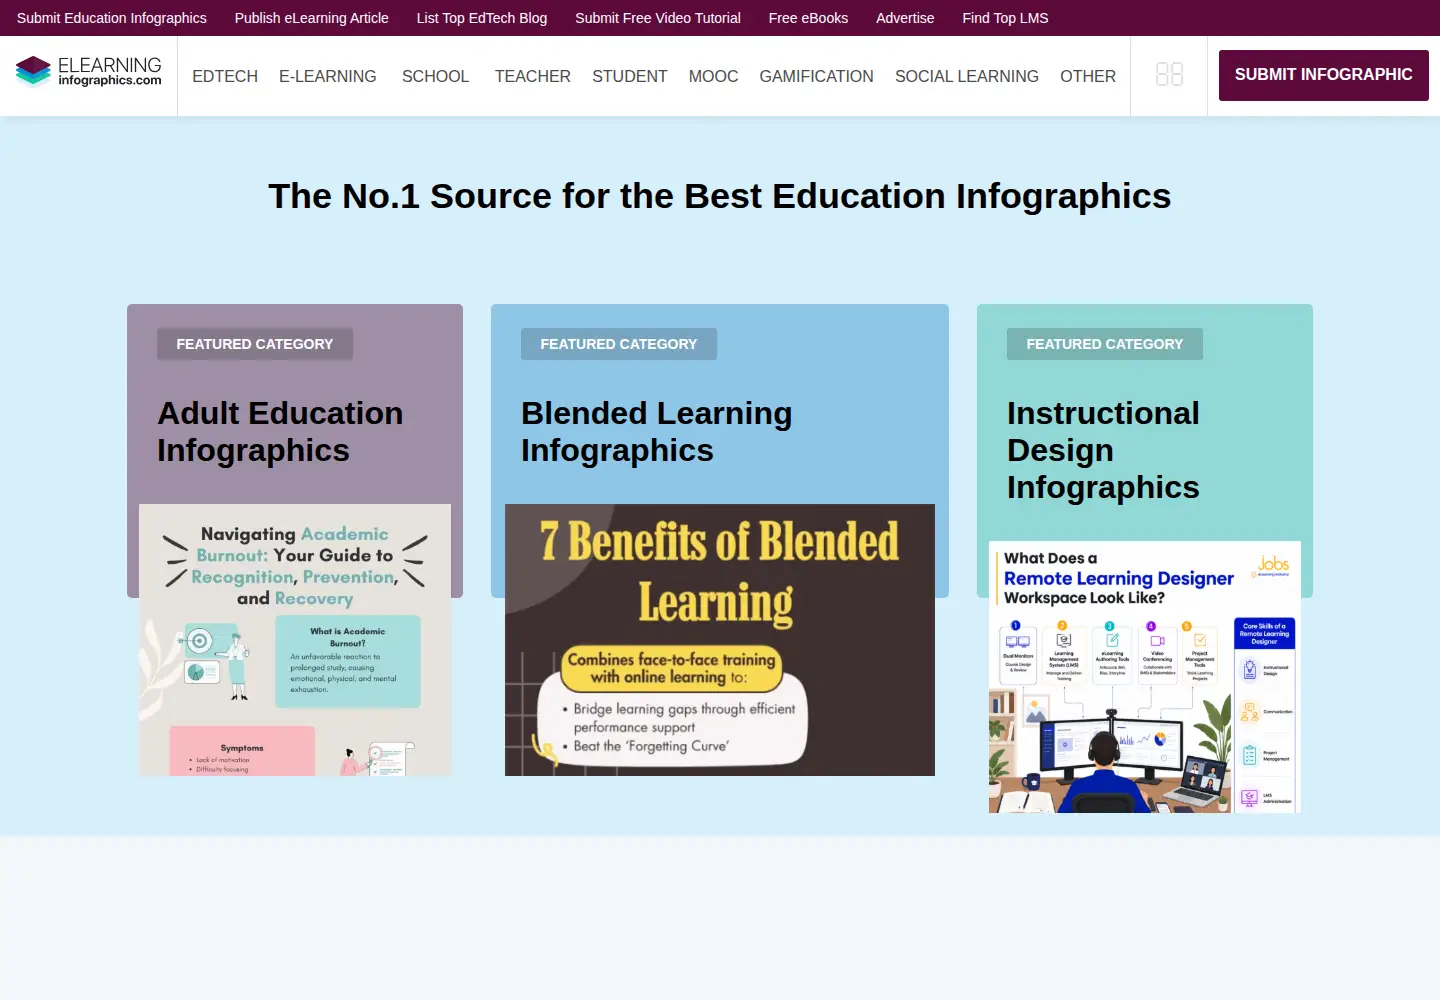Click OTHER in the navigation
Image resolution: width=1440 pixels, height=1000 pixels.
[x=1088, y=76]
